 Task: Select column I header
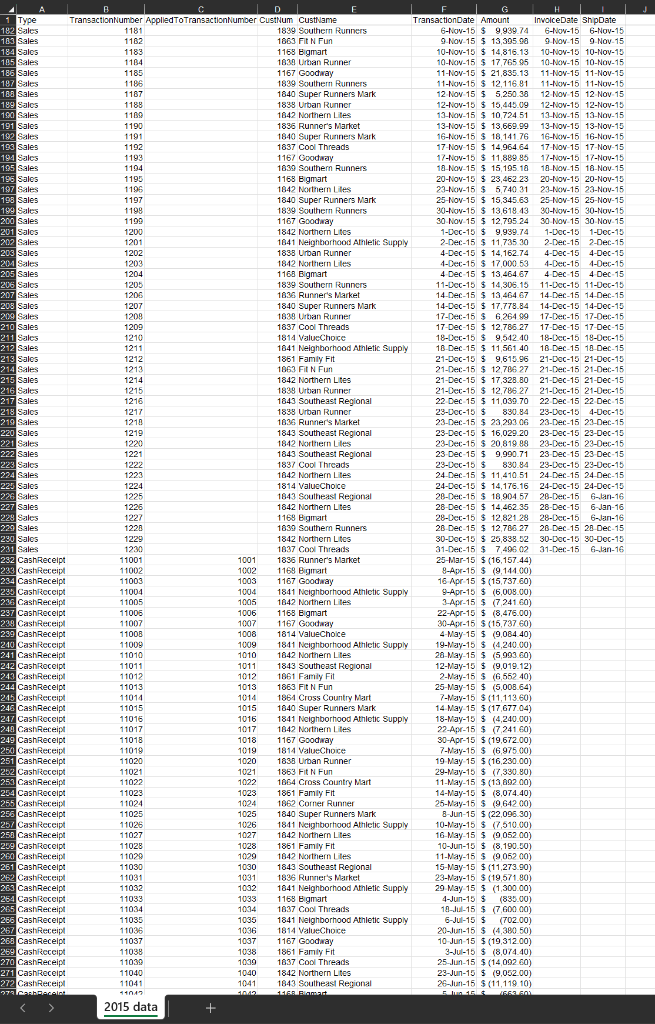pos(602,9)
